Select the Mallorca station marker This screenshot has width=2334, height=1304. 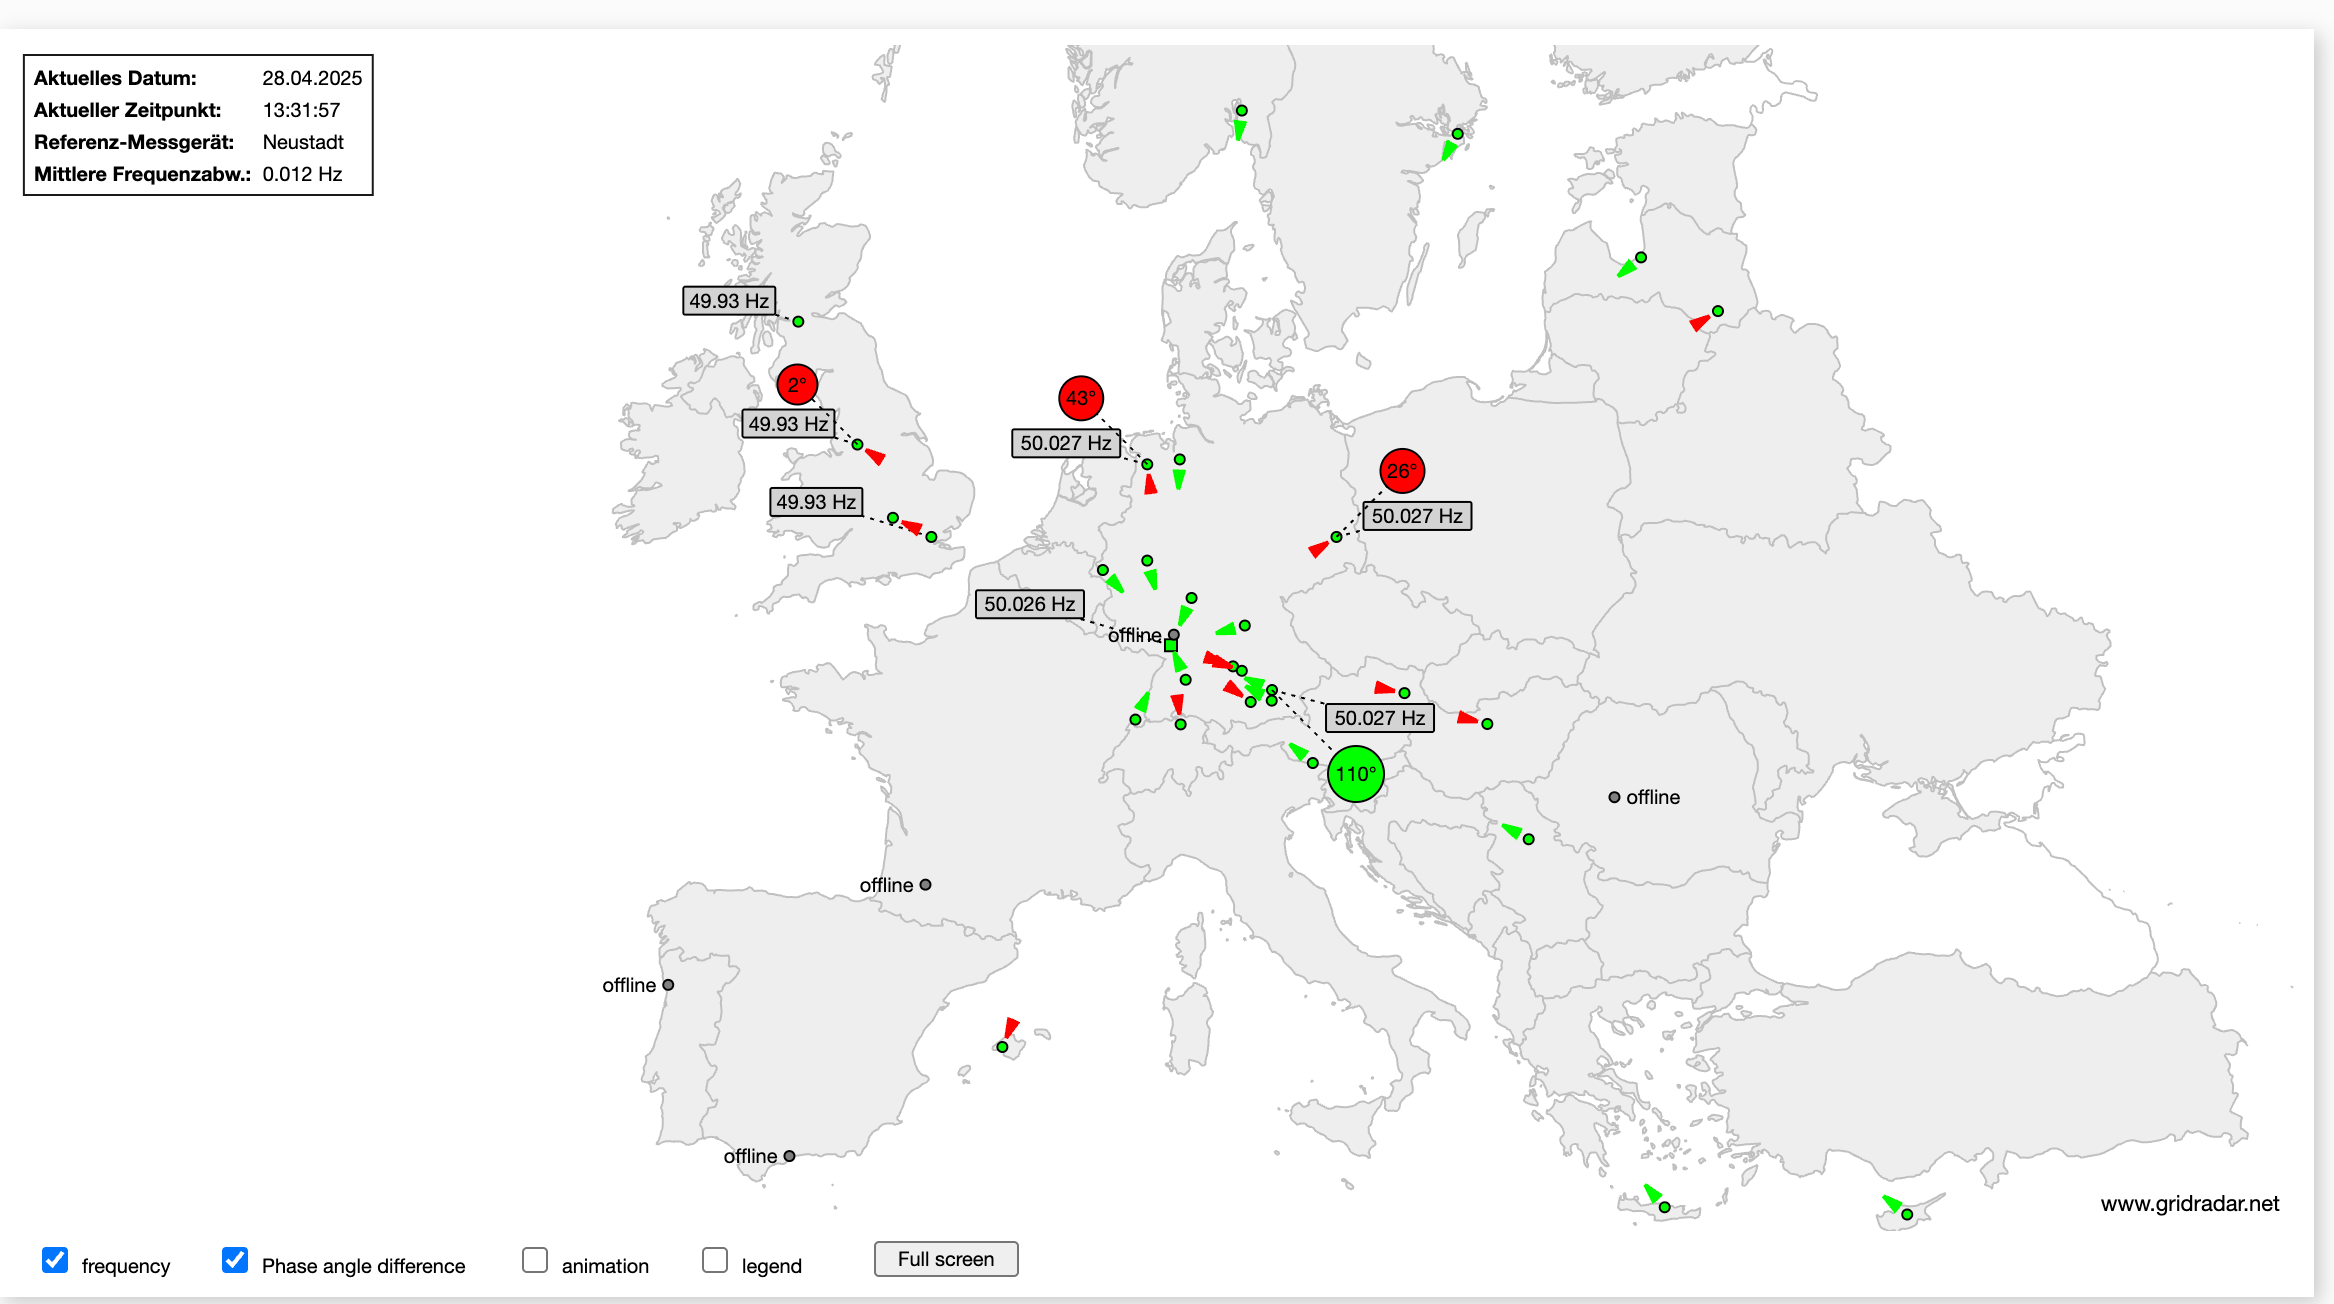click(1002, 1047)
